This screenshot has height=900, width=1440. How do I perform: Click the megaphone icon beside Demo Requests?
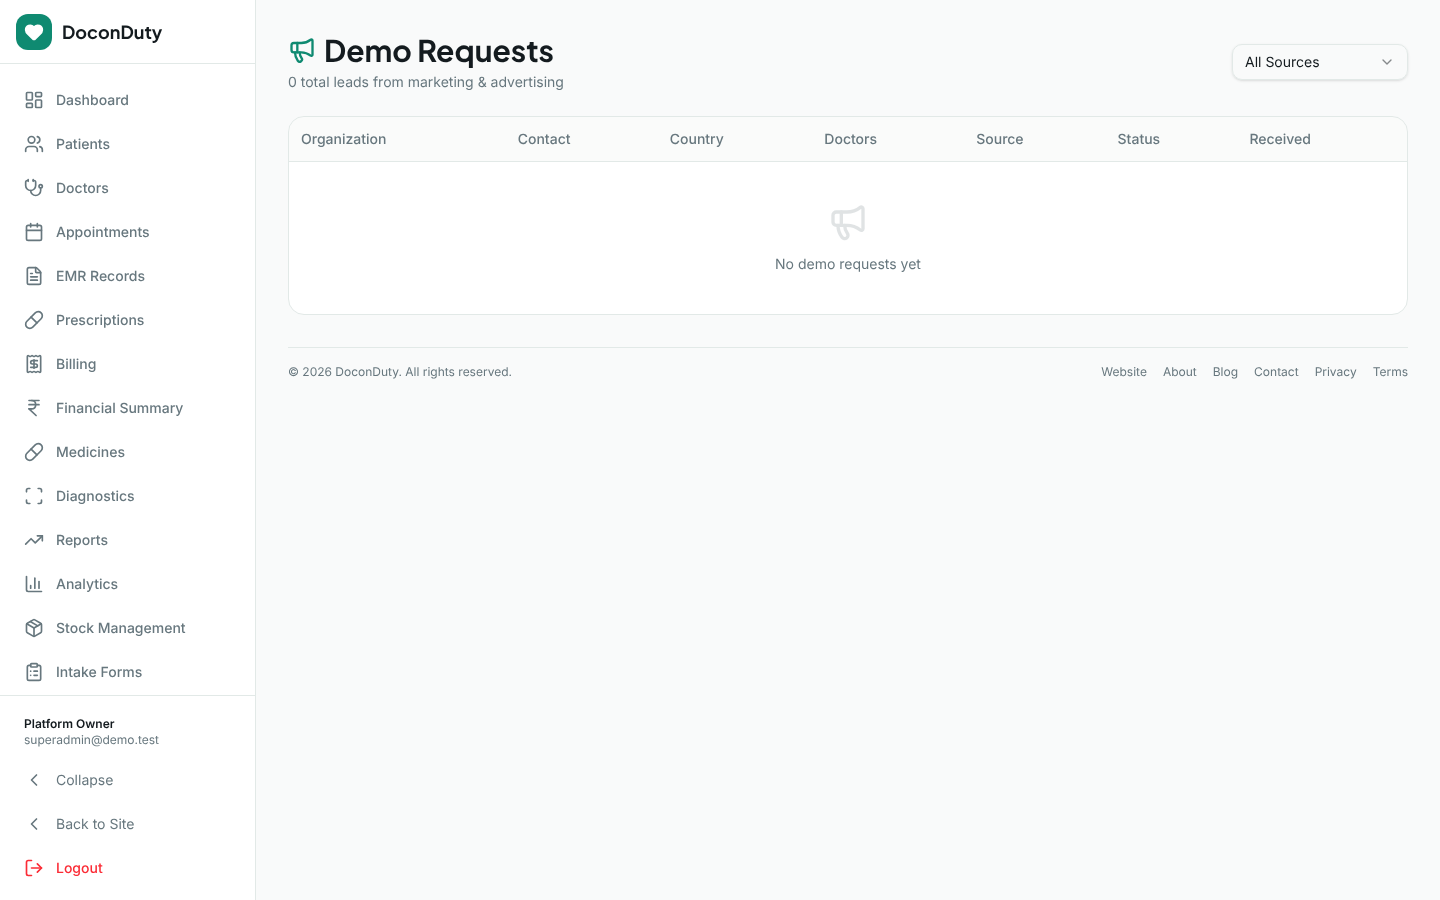[302, 50]
